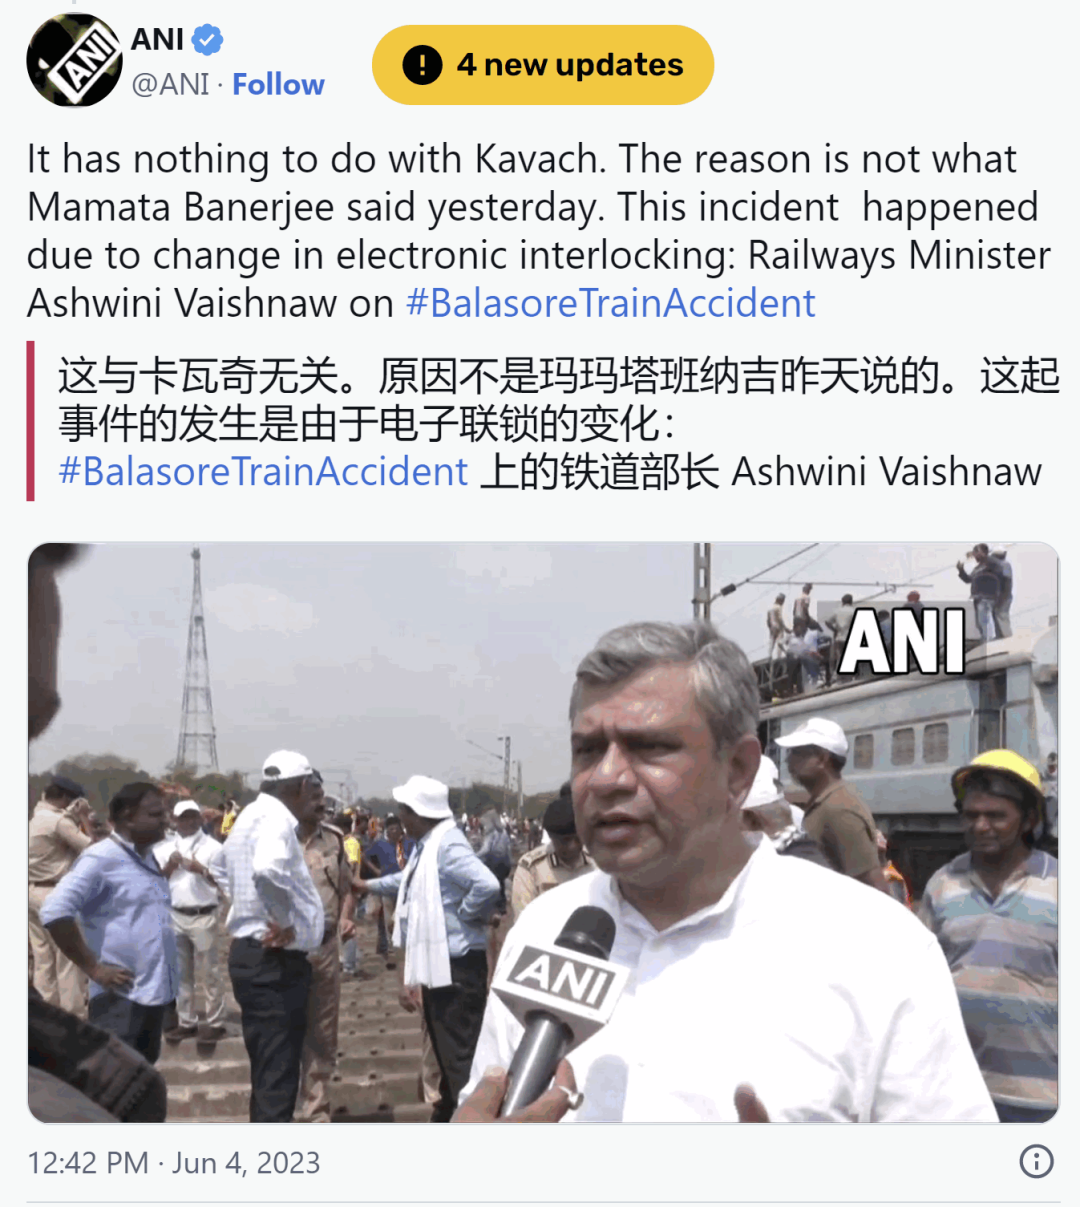
Task: Click the ANI watermark on the video
Action: pos(902,641)
